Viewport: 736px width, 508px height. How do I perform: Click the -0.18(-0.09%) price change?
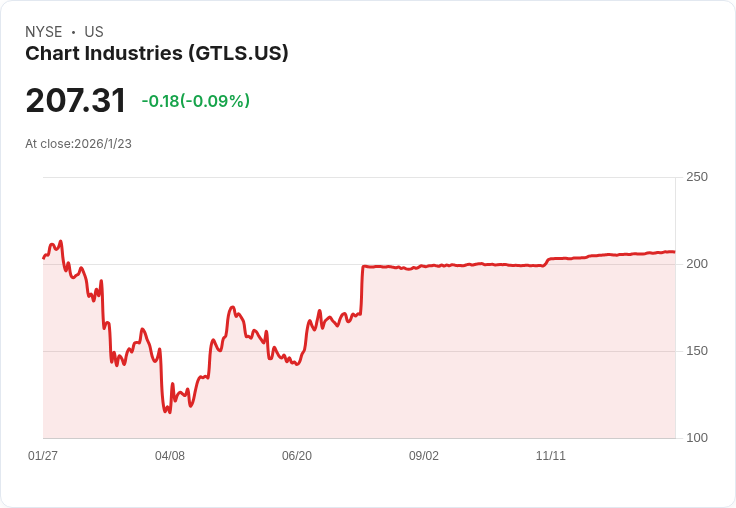point(196,101)
